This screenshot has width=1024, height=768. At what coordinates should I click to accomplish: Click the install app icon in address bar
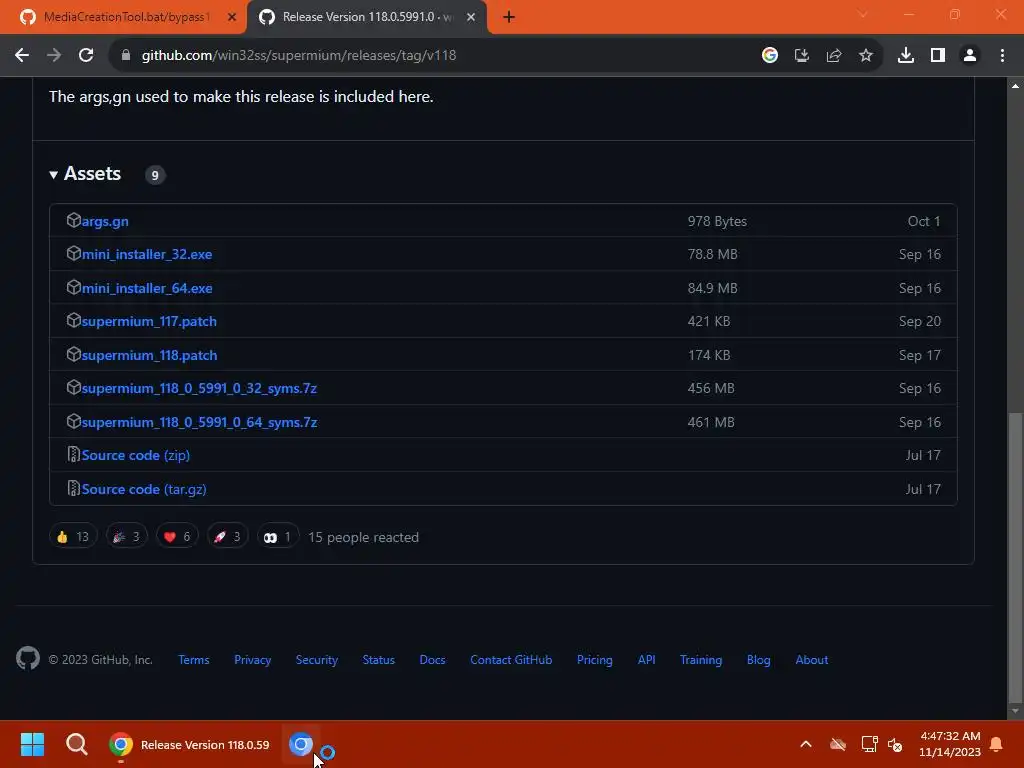point(802,56)
